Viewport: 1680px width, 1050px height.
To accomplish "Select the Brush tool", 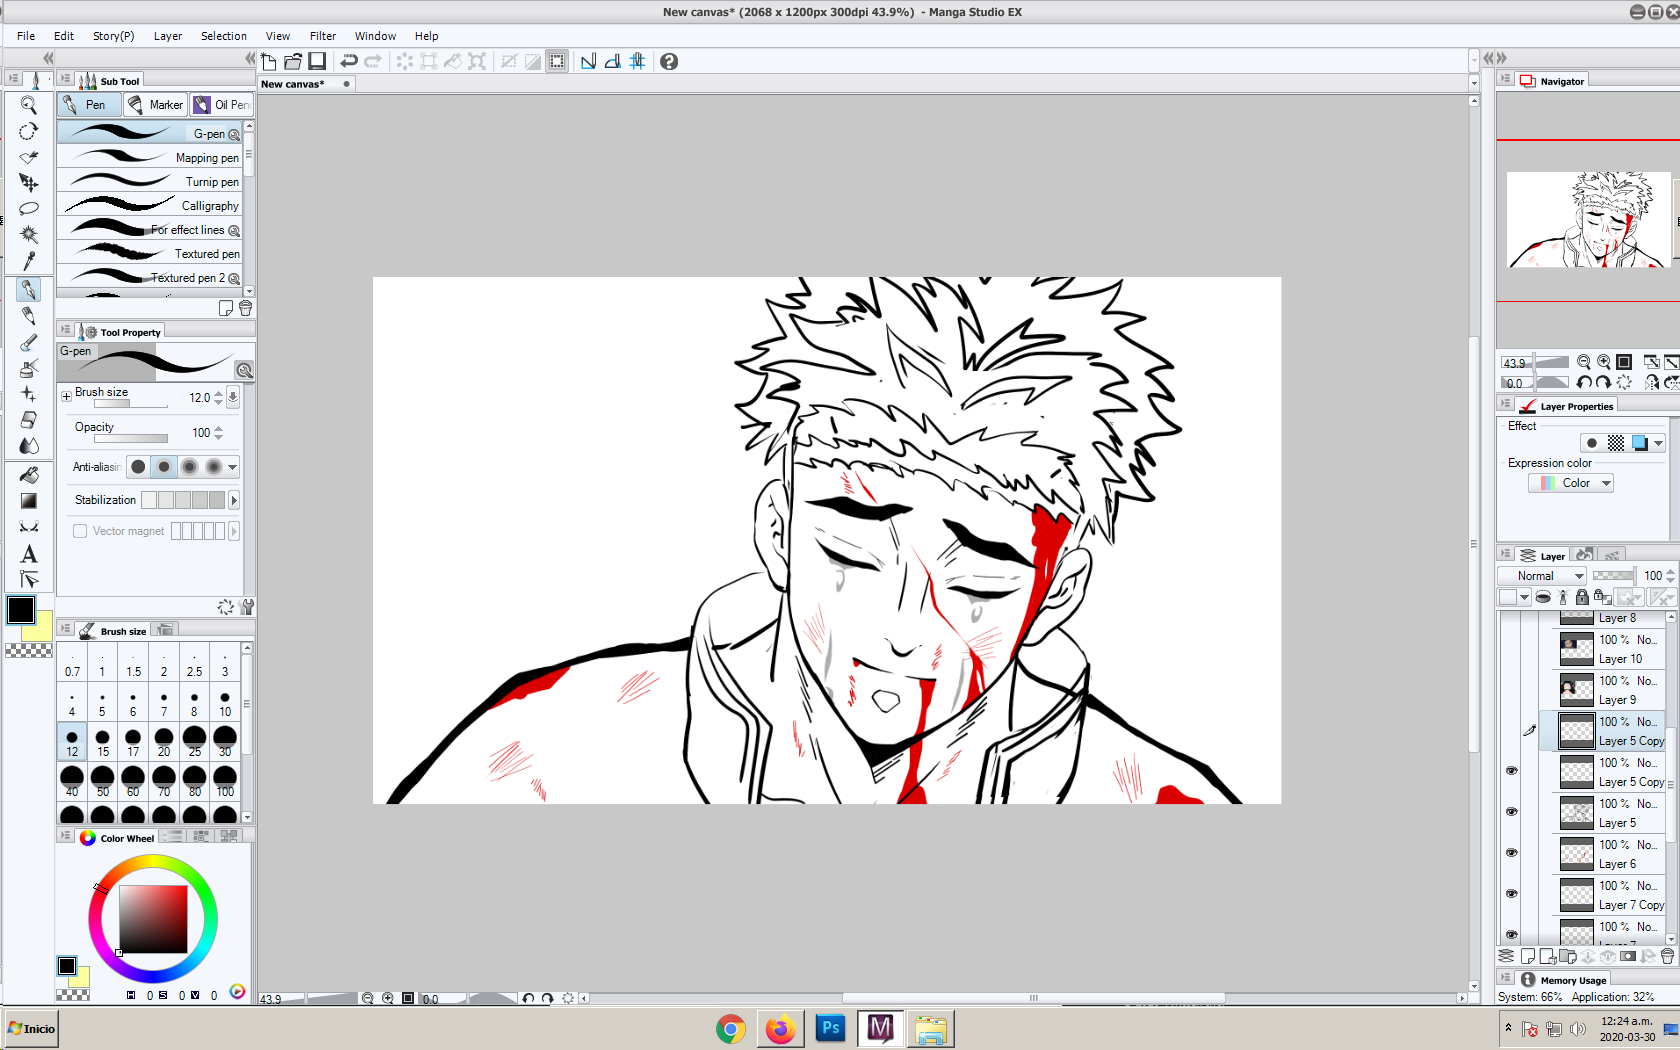I will [x=29, y=342].
